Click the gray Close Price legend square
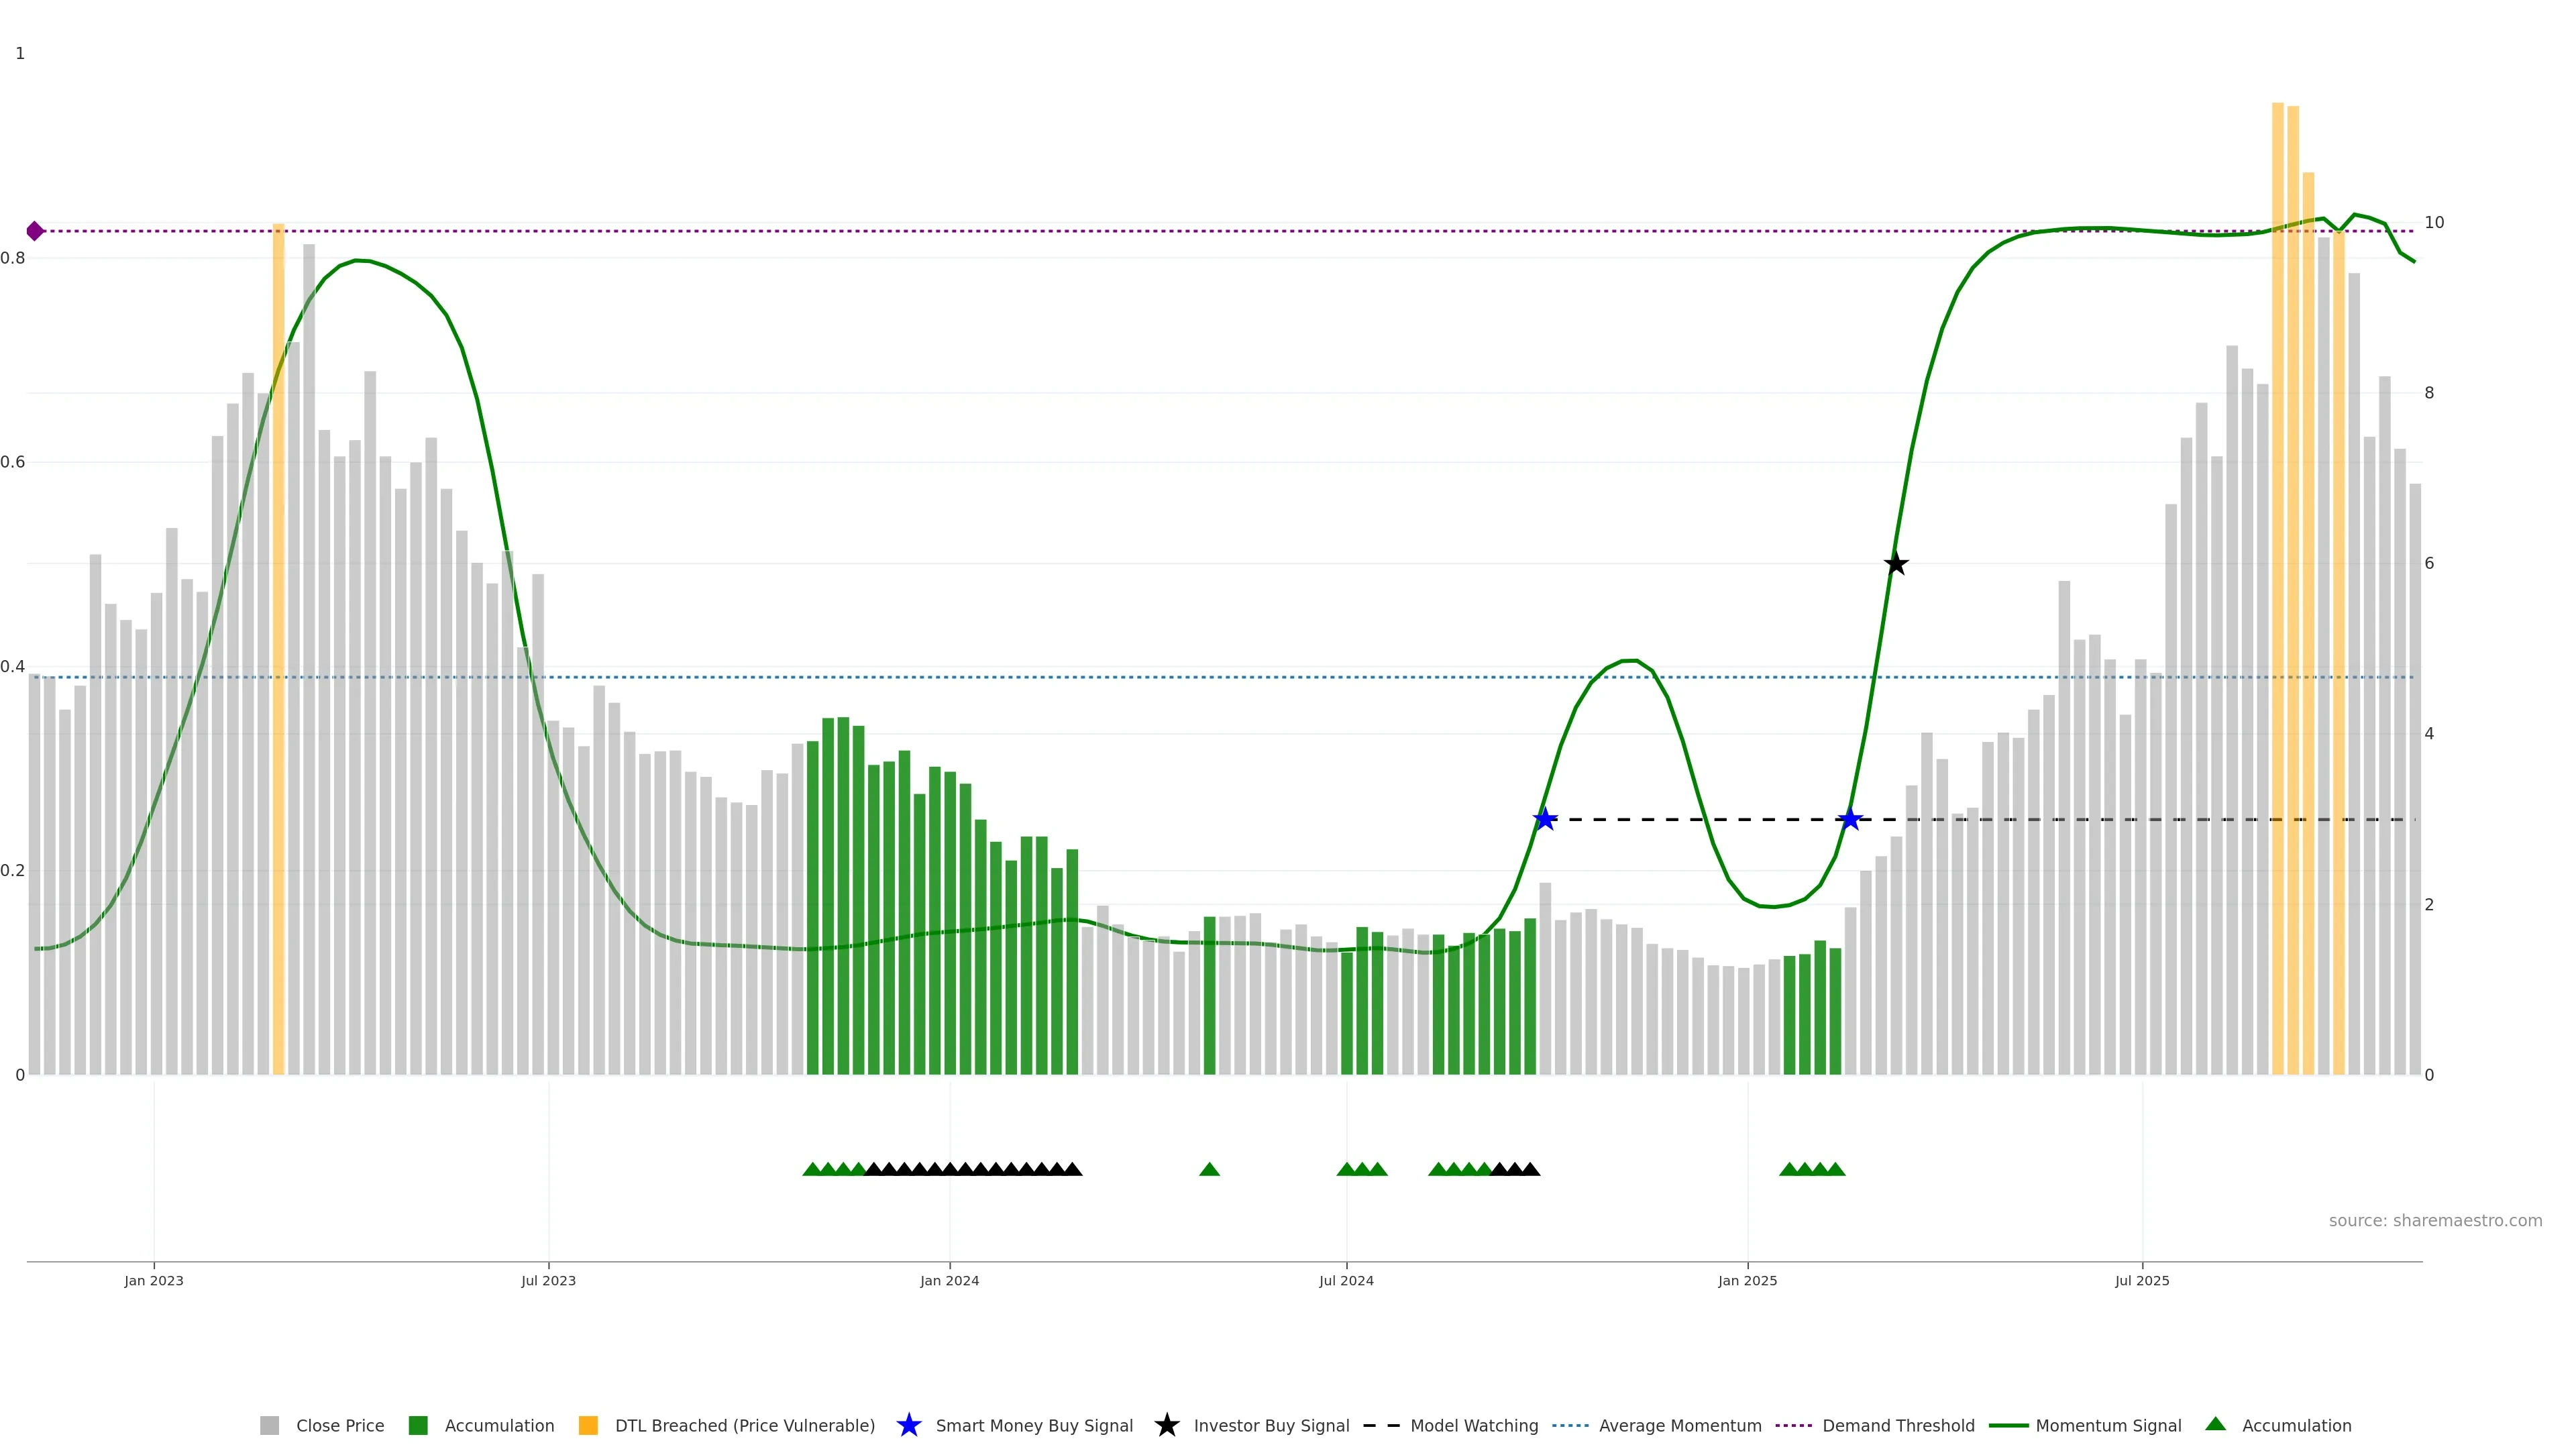This screenshot has height=1449, width=2576. (x=269, y=1425)
